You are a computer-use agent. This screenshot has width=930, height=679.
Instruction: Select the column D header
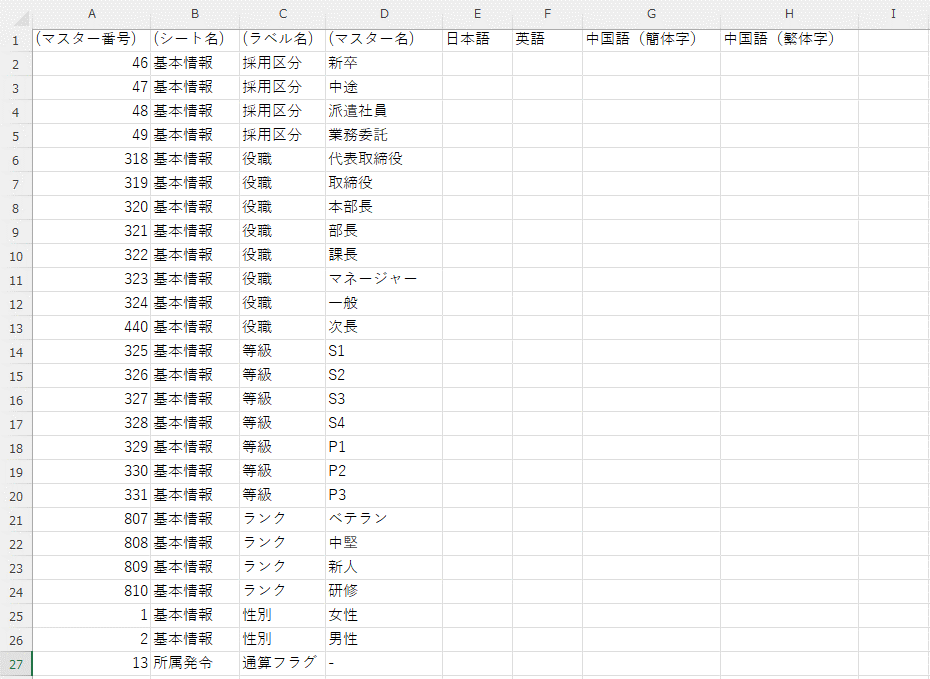[x=384, y=13]
